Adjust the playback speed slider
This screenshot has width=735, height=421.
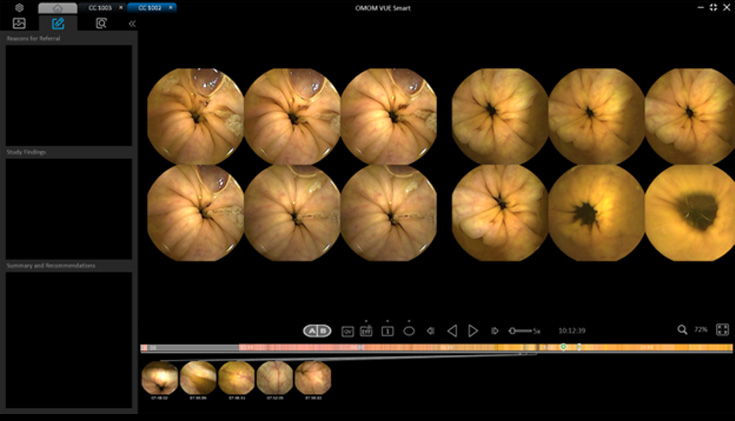coord(520,330)
